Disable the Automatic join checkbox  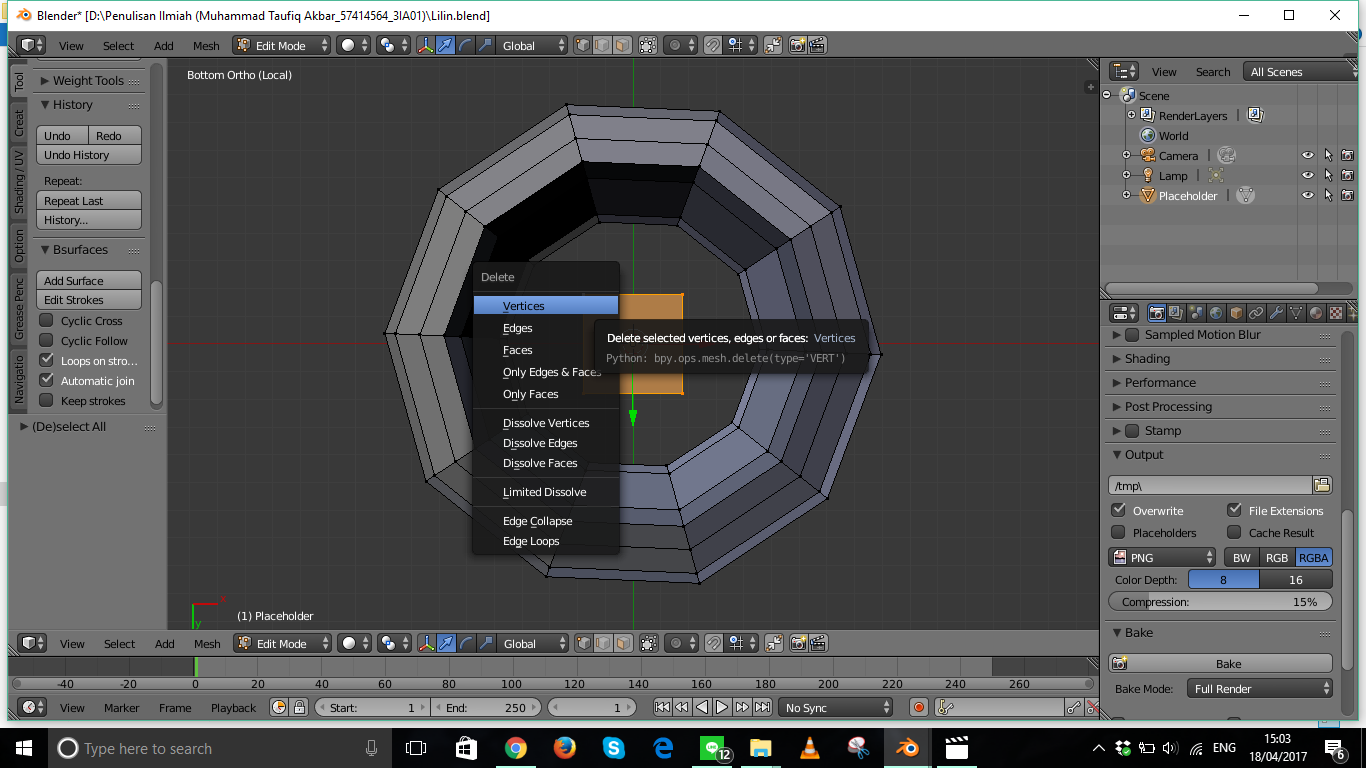46,380
